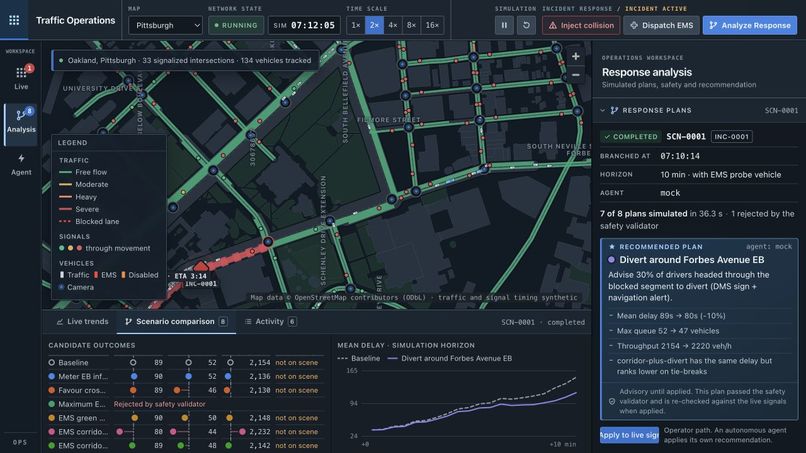Open the Scenario comparison tab
Screen dimensions: 806x453
point(176,321)
